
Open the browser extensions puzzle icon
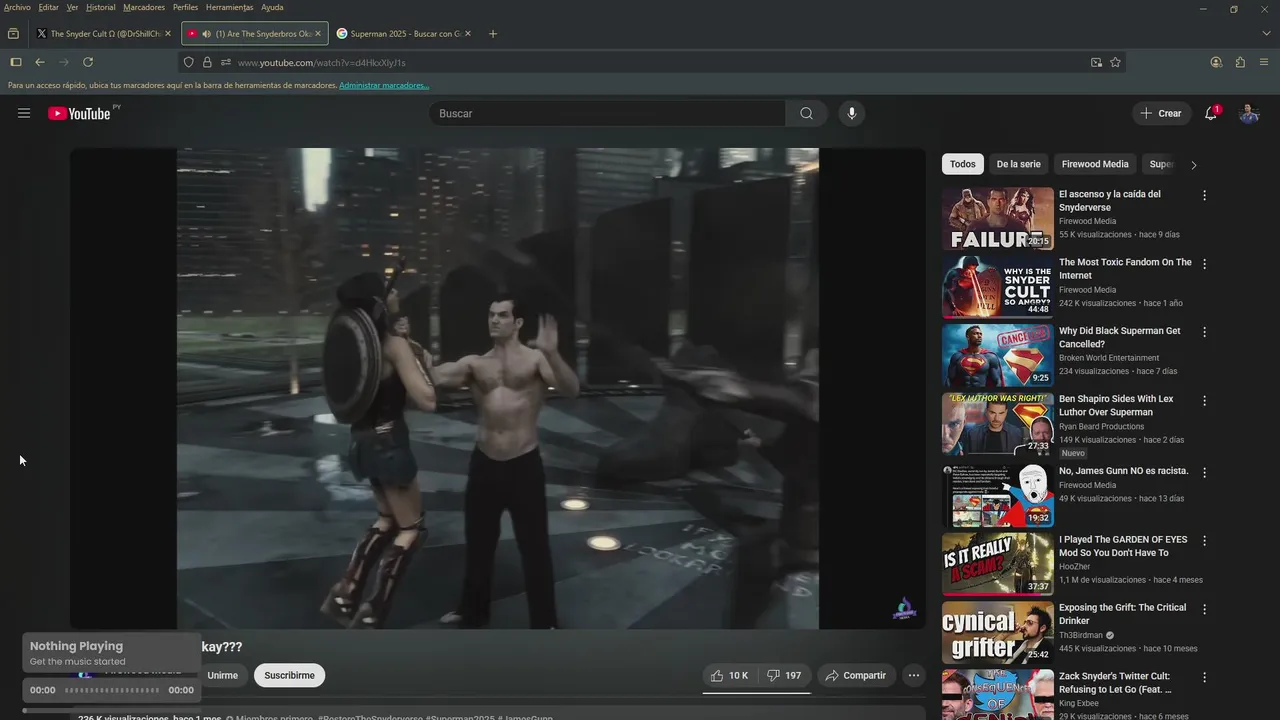click(x=1240, y=62)
